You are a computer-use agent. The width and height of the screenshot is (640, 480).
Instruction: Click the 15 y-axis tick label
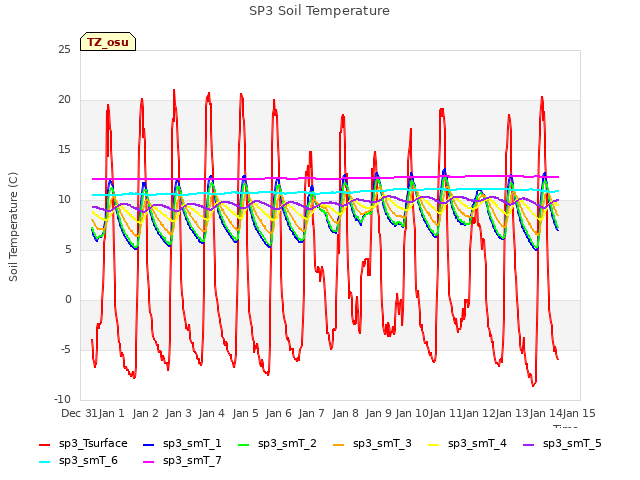point(64,150)
